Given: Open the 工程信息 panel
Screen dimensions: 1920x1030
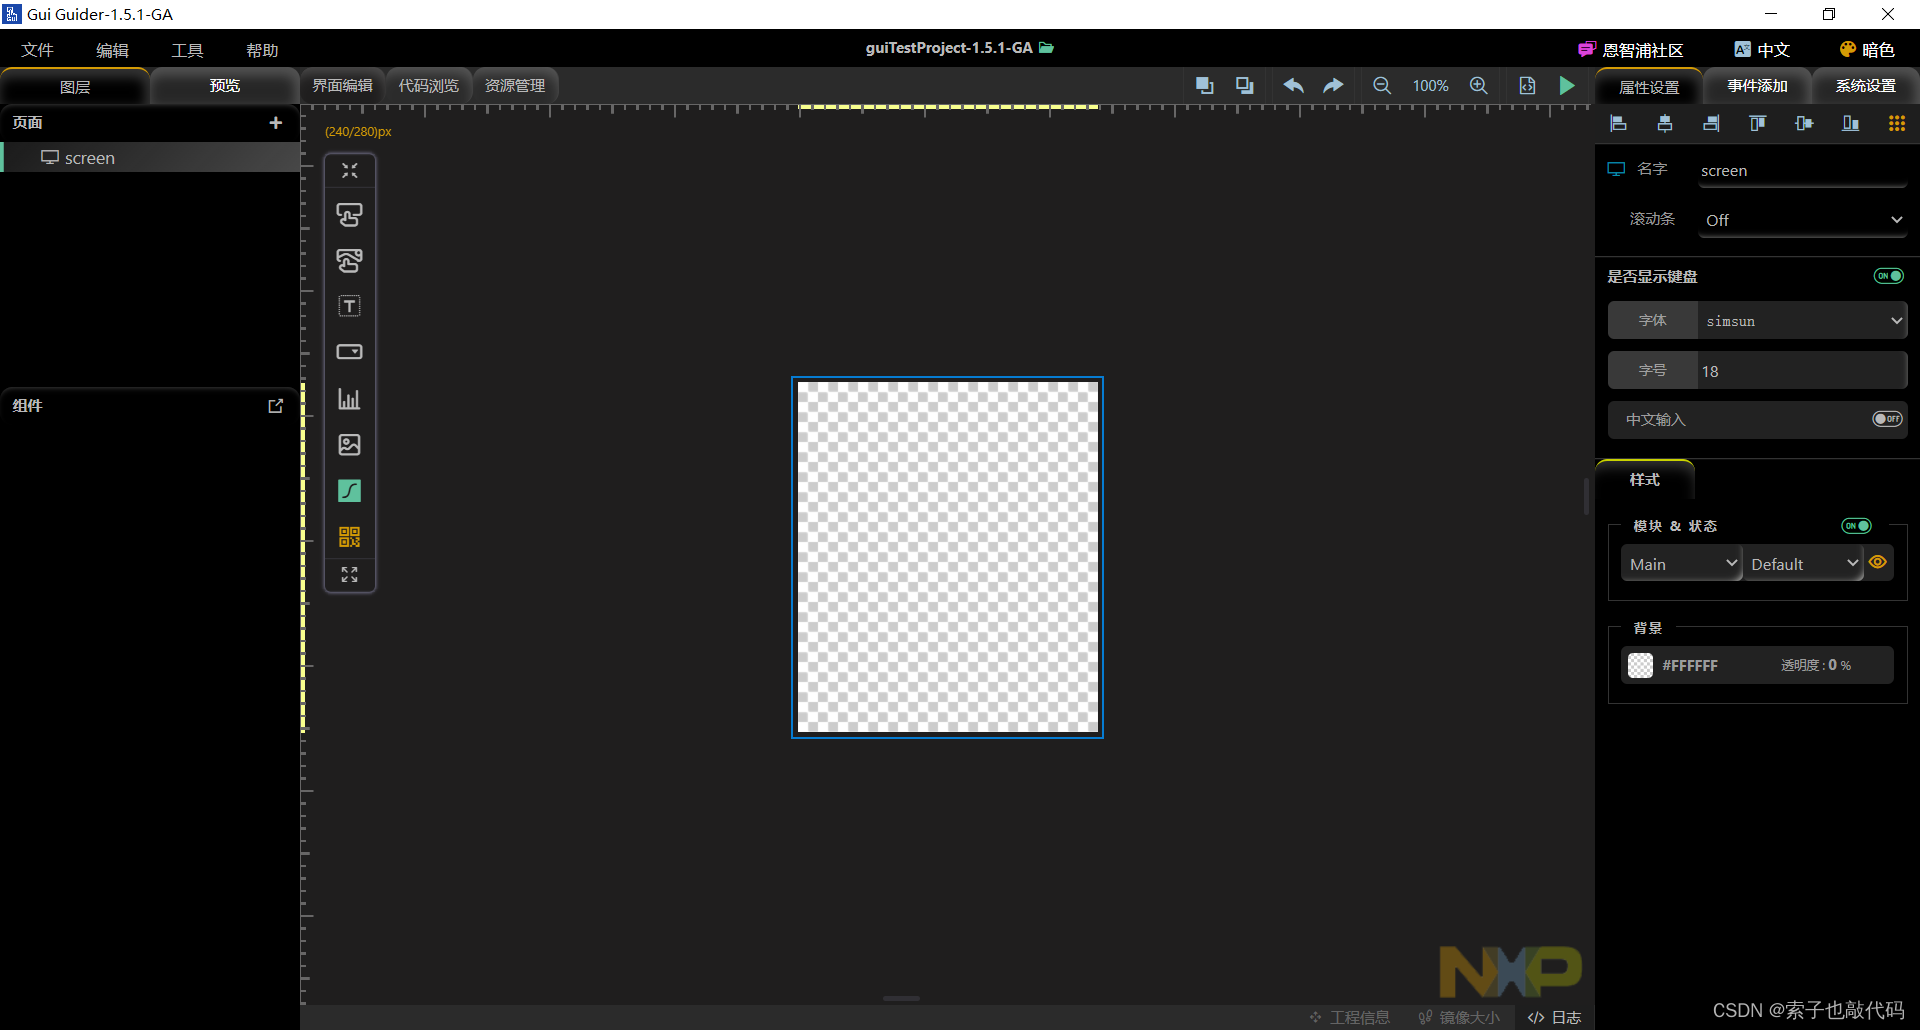Looking at the screenshot, I should pos(1350,1017).
